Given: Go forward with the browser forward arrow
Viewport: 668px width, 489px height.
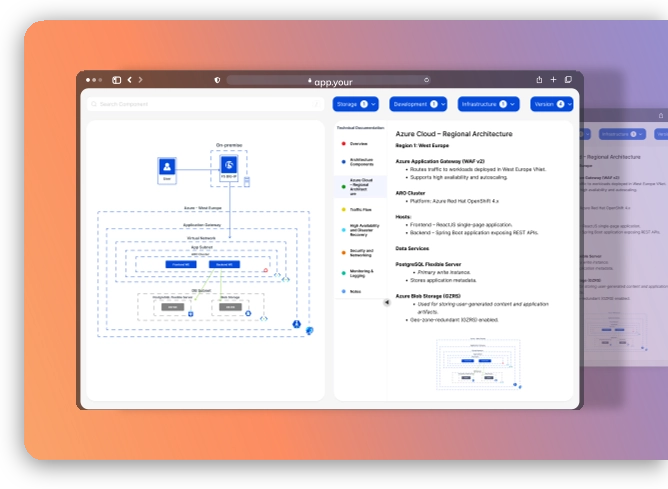Looking at the screenshot, I should click(140, 80).
